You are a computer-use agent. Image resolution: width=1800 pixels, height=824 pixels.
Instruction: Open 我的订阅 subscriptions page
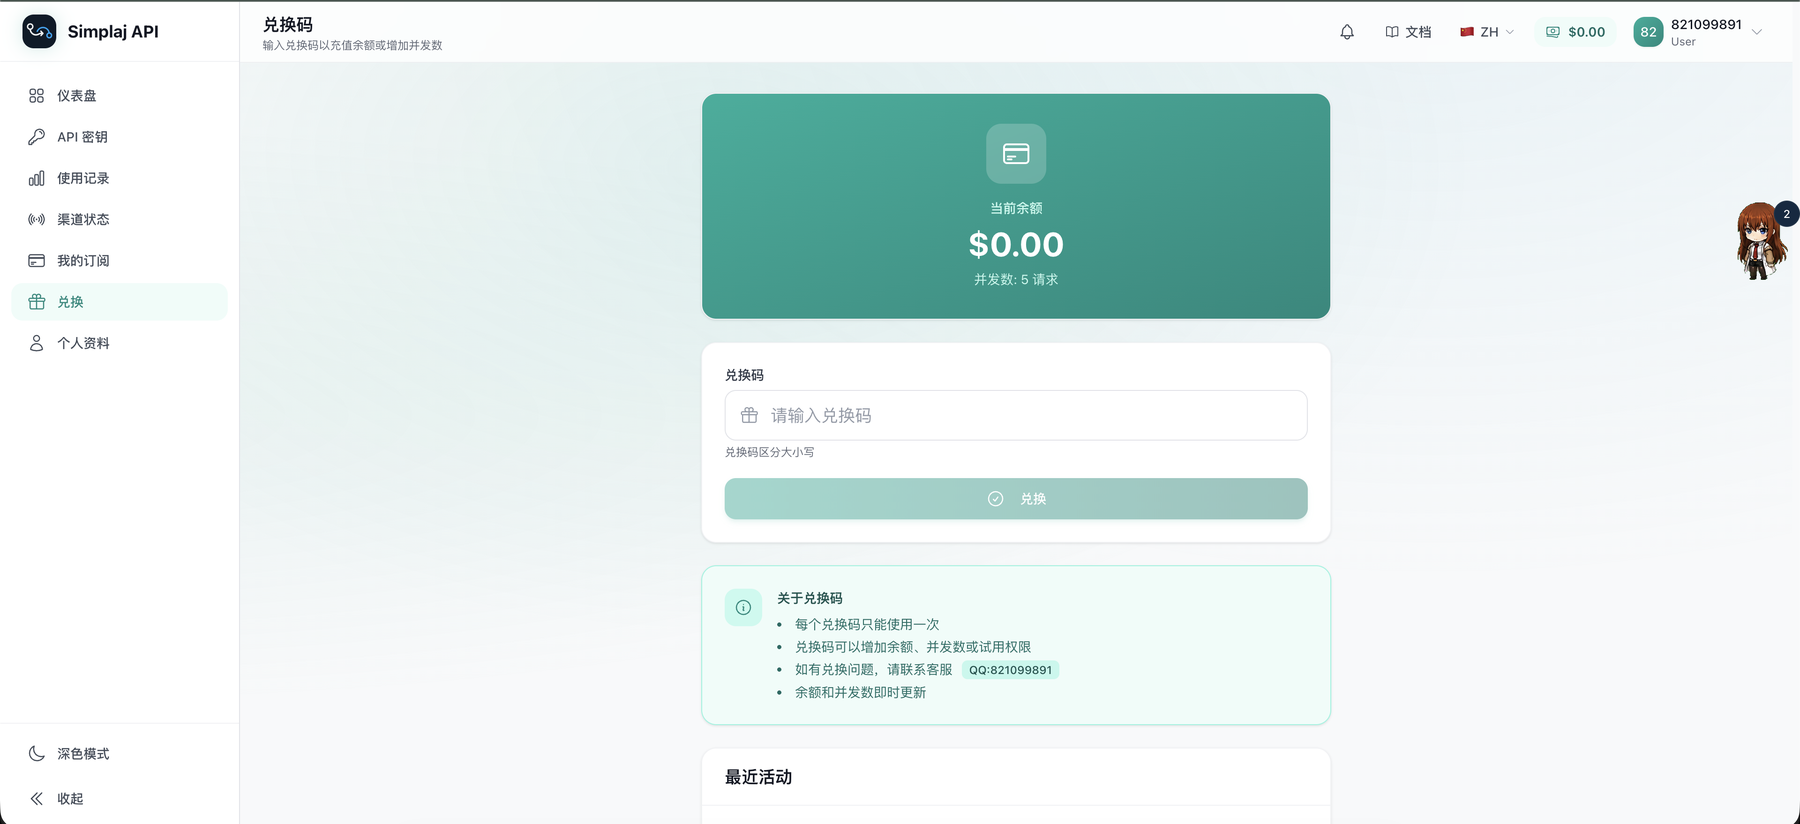119,261
